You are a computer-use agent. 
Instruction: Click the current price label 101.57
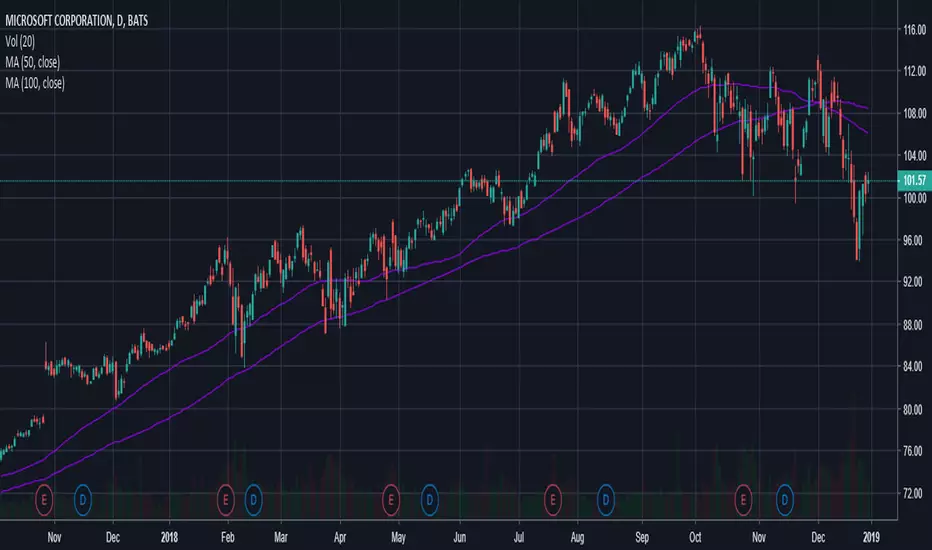(914, 180)
